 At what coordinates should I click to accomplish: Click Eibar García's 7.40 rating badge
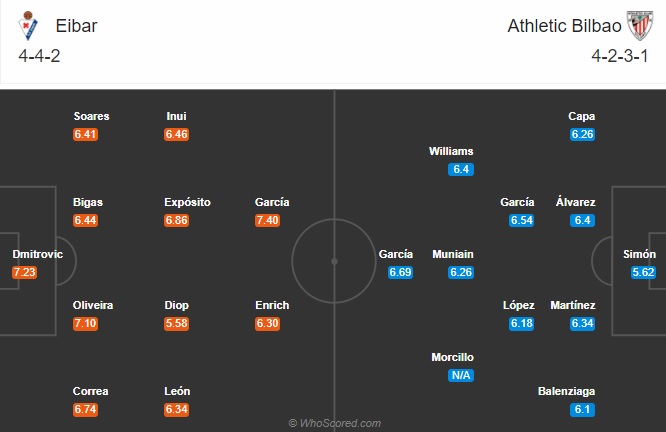pos(268,220)
